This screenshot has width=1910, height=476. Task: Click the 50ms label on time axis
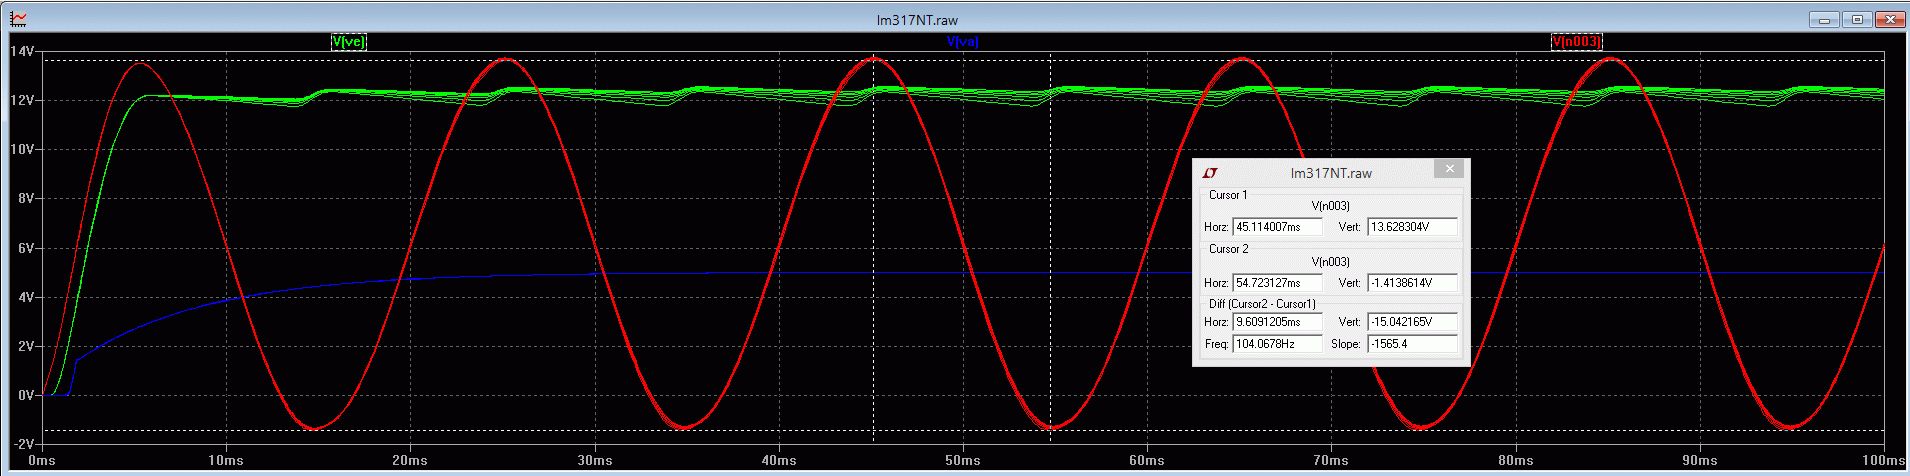pos(962,461)
